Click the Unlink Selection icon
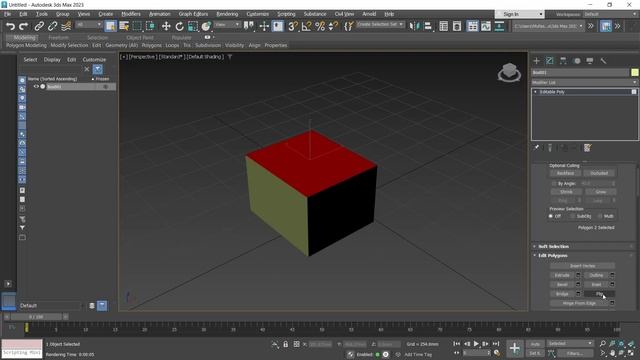Screen dimensions: 640x360 tap(52, 26)
